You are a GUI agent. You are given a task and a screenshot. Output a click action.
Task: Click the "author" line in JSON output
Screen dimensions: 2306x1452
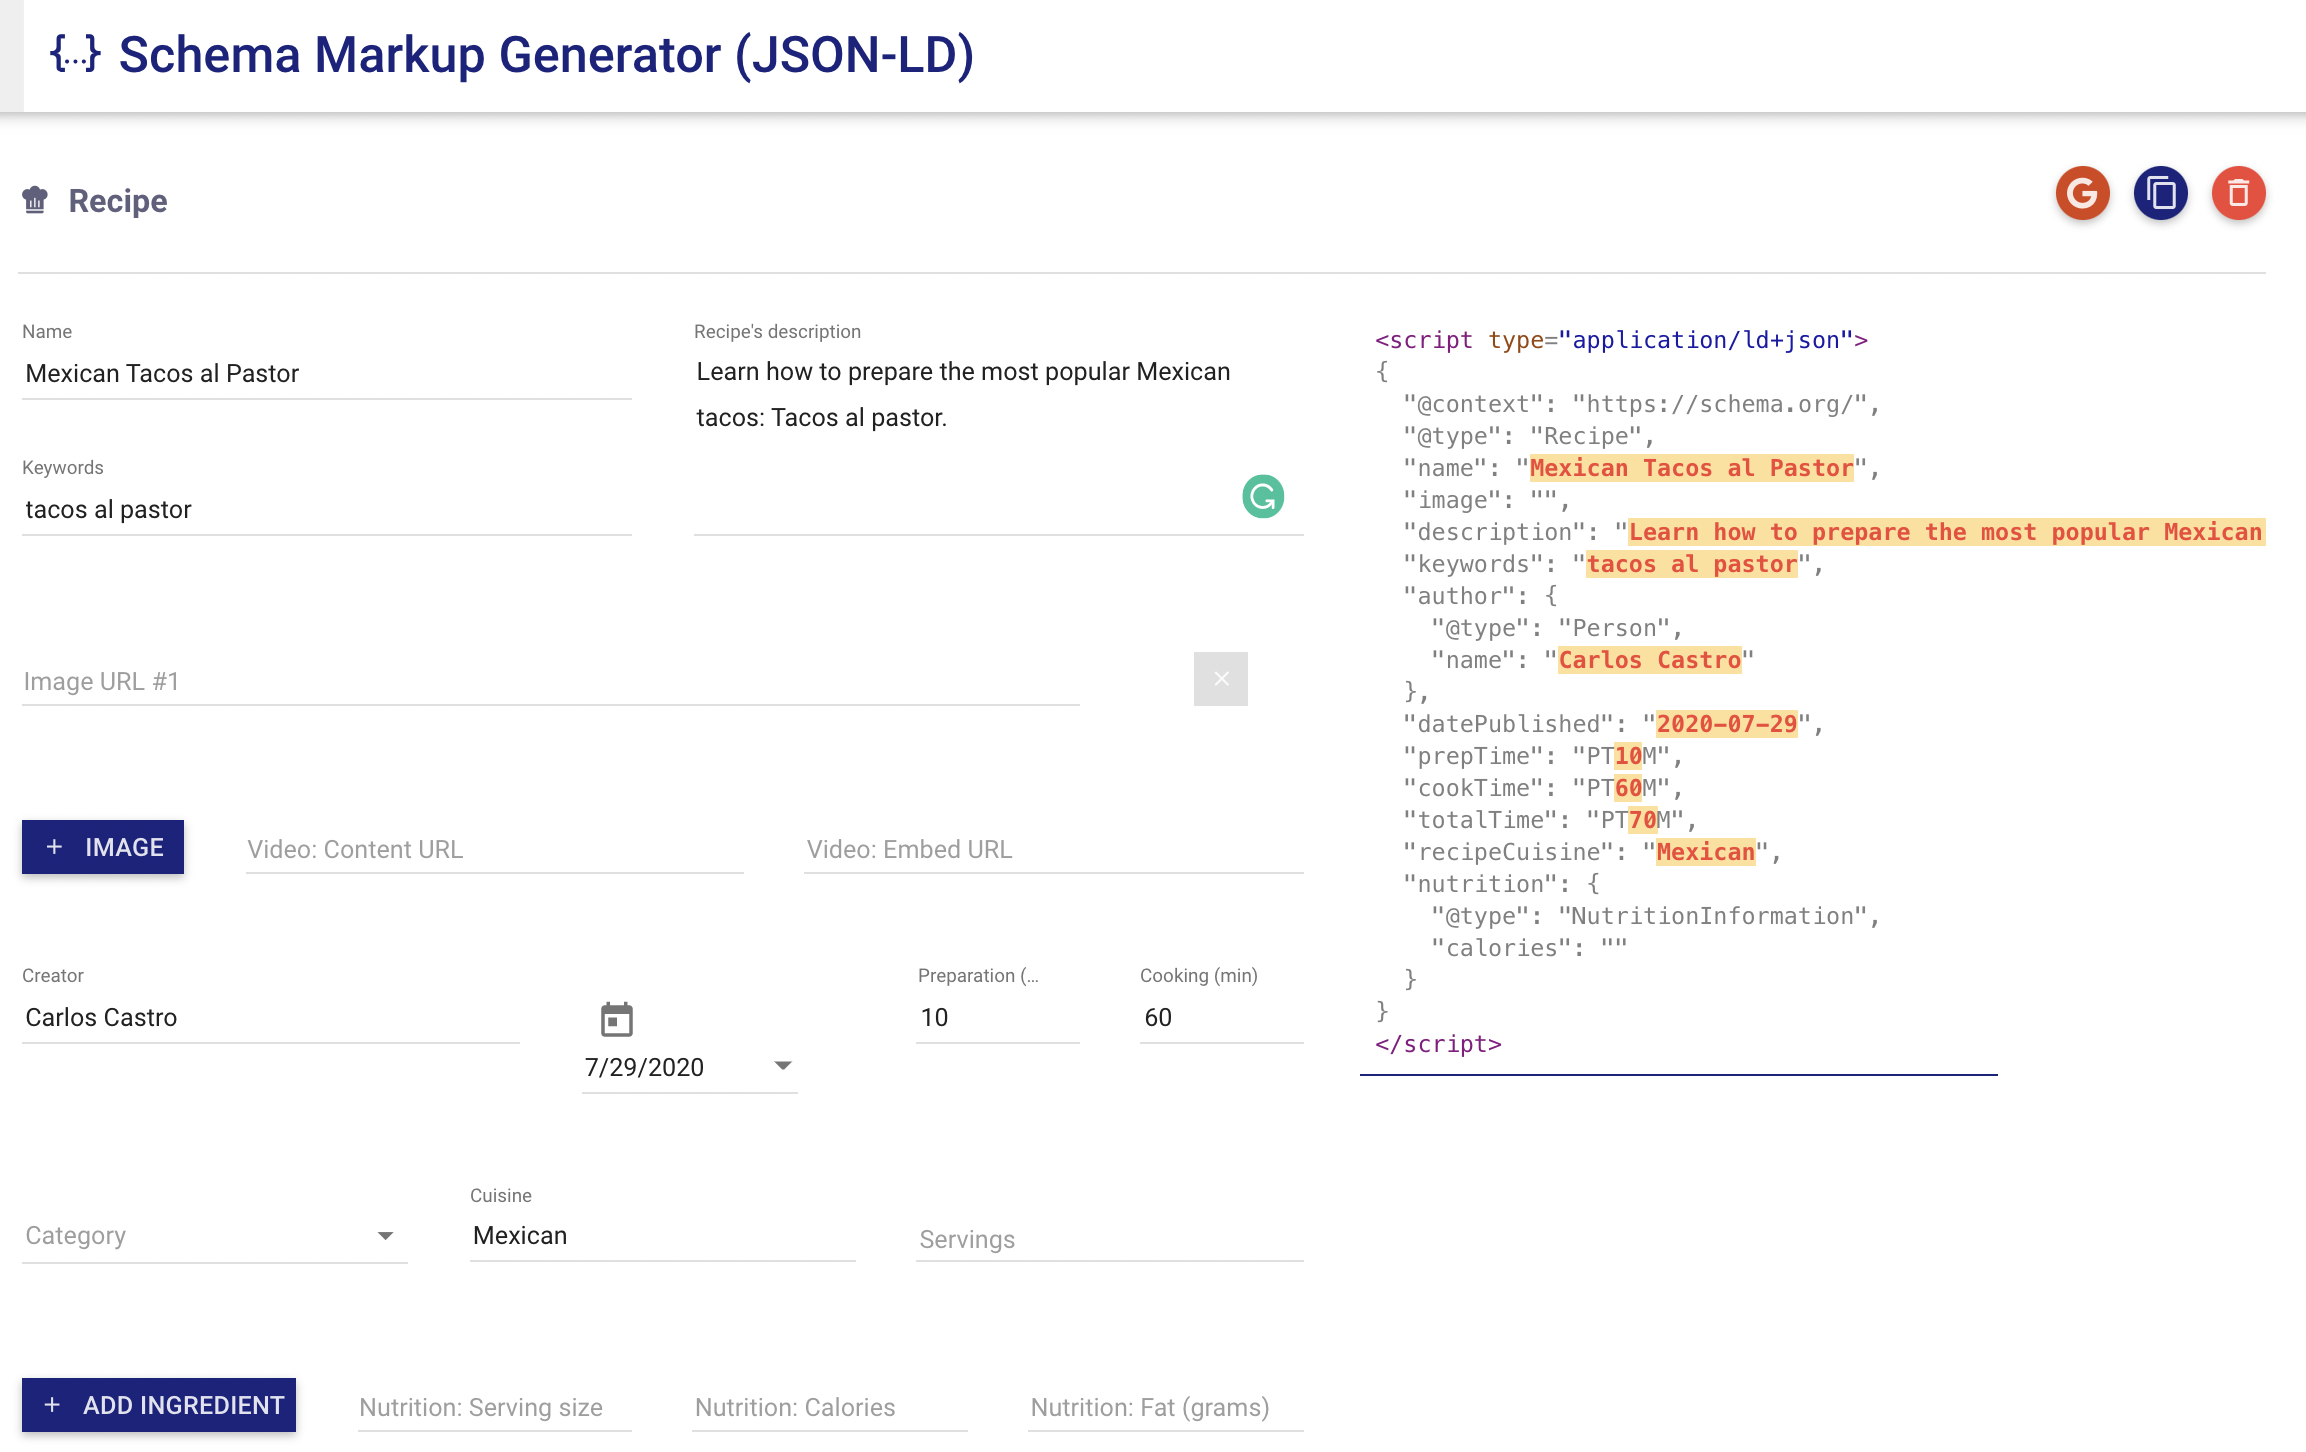1480,596
